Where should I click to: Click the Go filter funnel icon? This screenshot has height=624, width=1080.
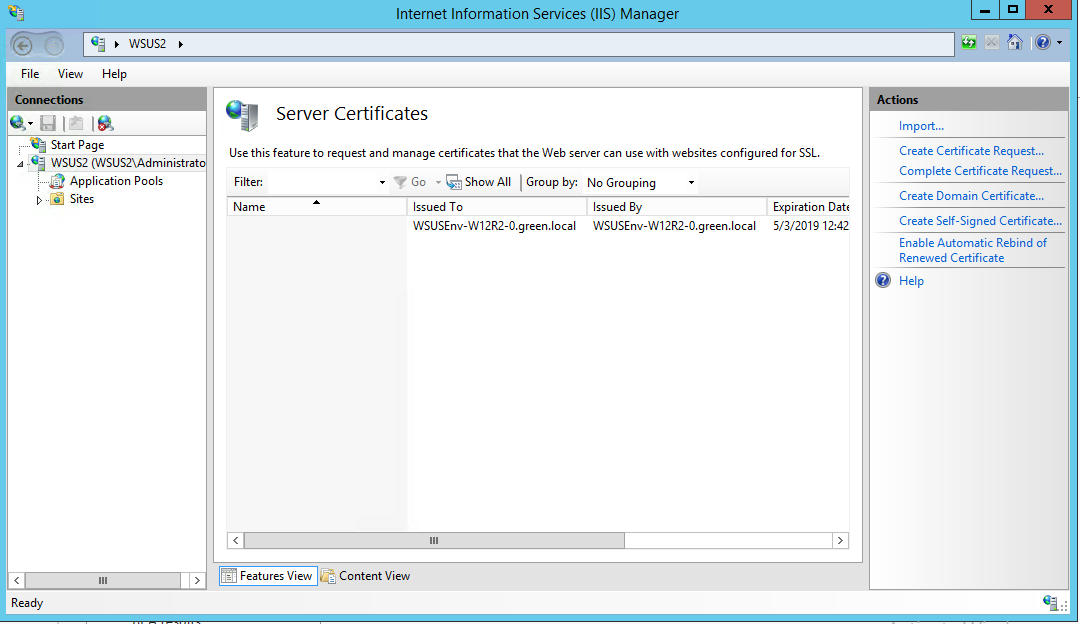click(399, 182)
